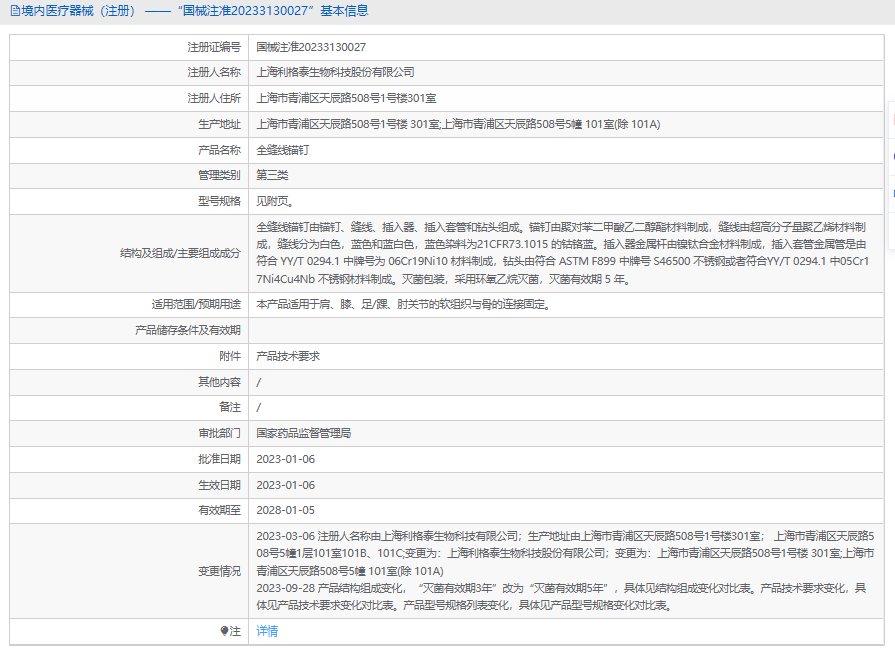
Task: Click product name 全缝线锚钉
Action: click(x=282, y=150)
